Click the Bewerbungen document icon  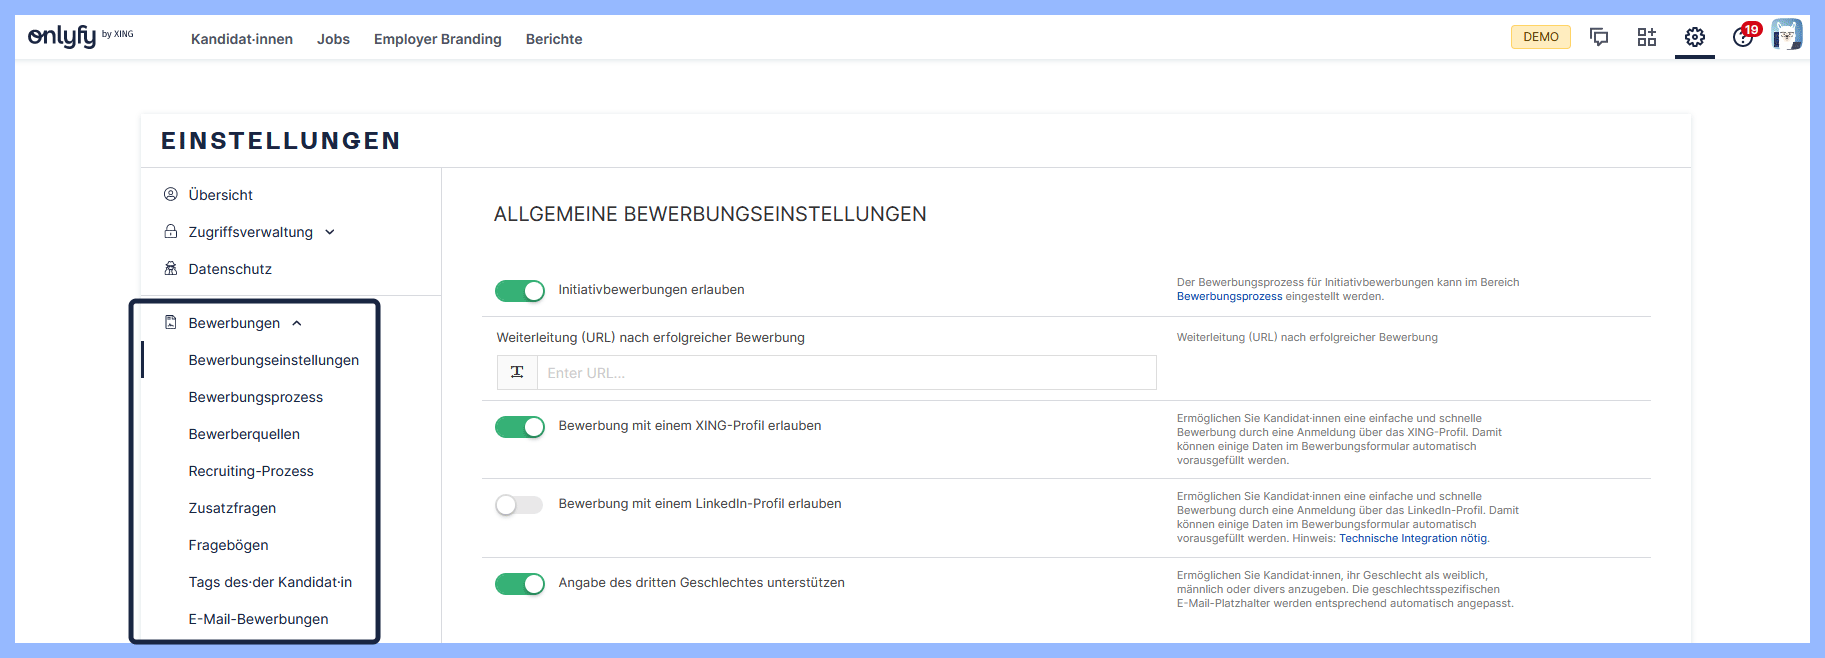point(171,322)
